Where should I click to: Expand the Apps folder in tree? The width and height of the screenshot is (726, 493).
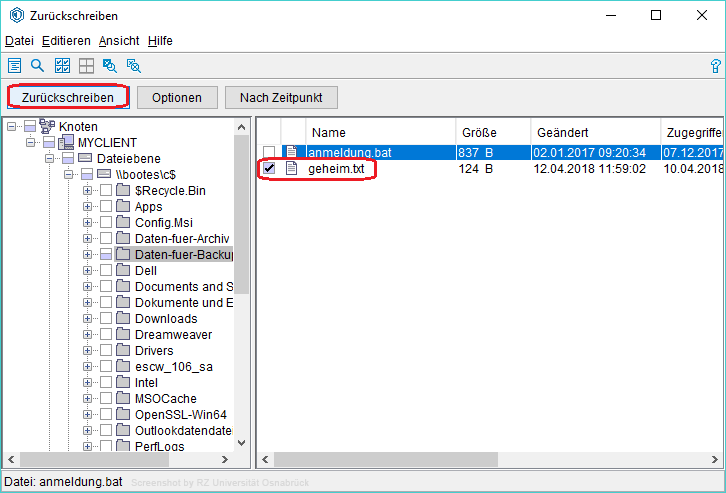88,207
